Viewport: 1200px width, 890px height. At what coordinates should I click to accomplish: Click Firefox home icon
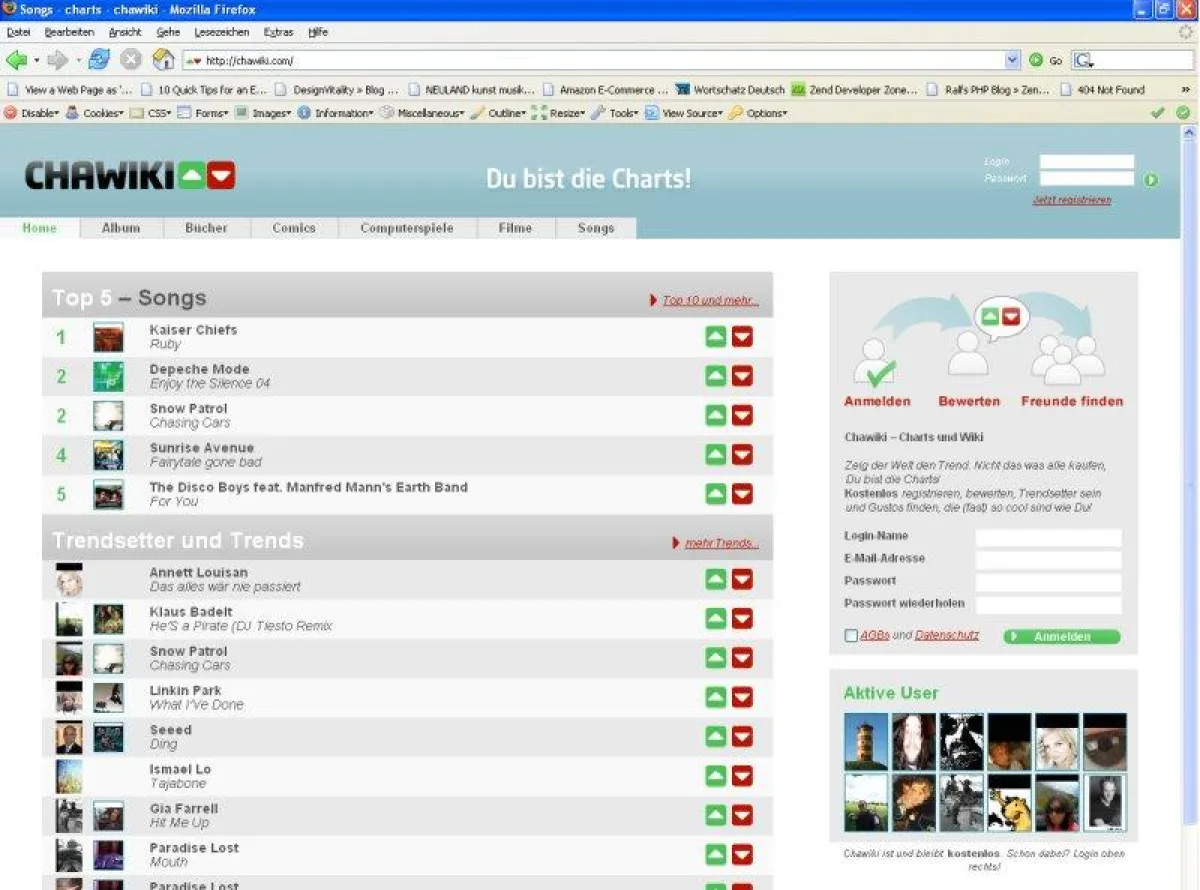coord(163,59)
